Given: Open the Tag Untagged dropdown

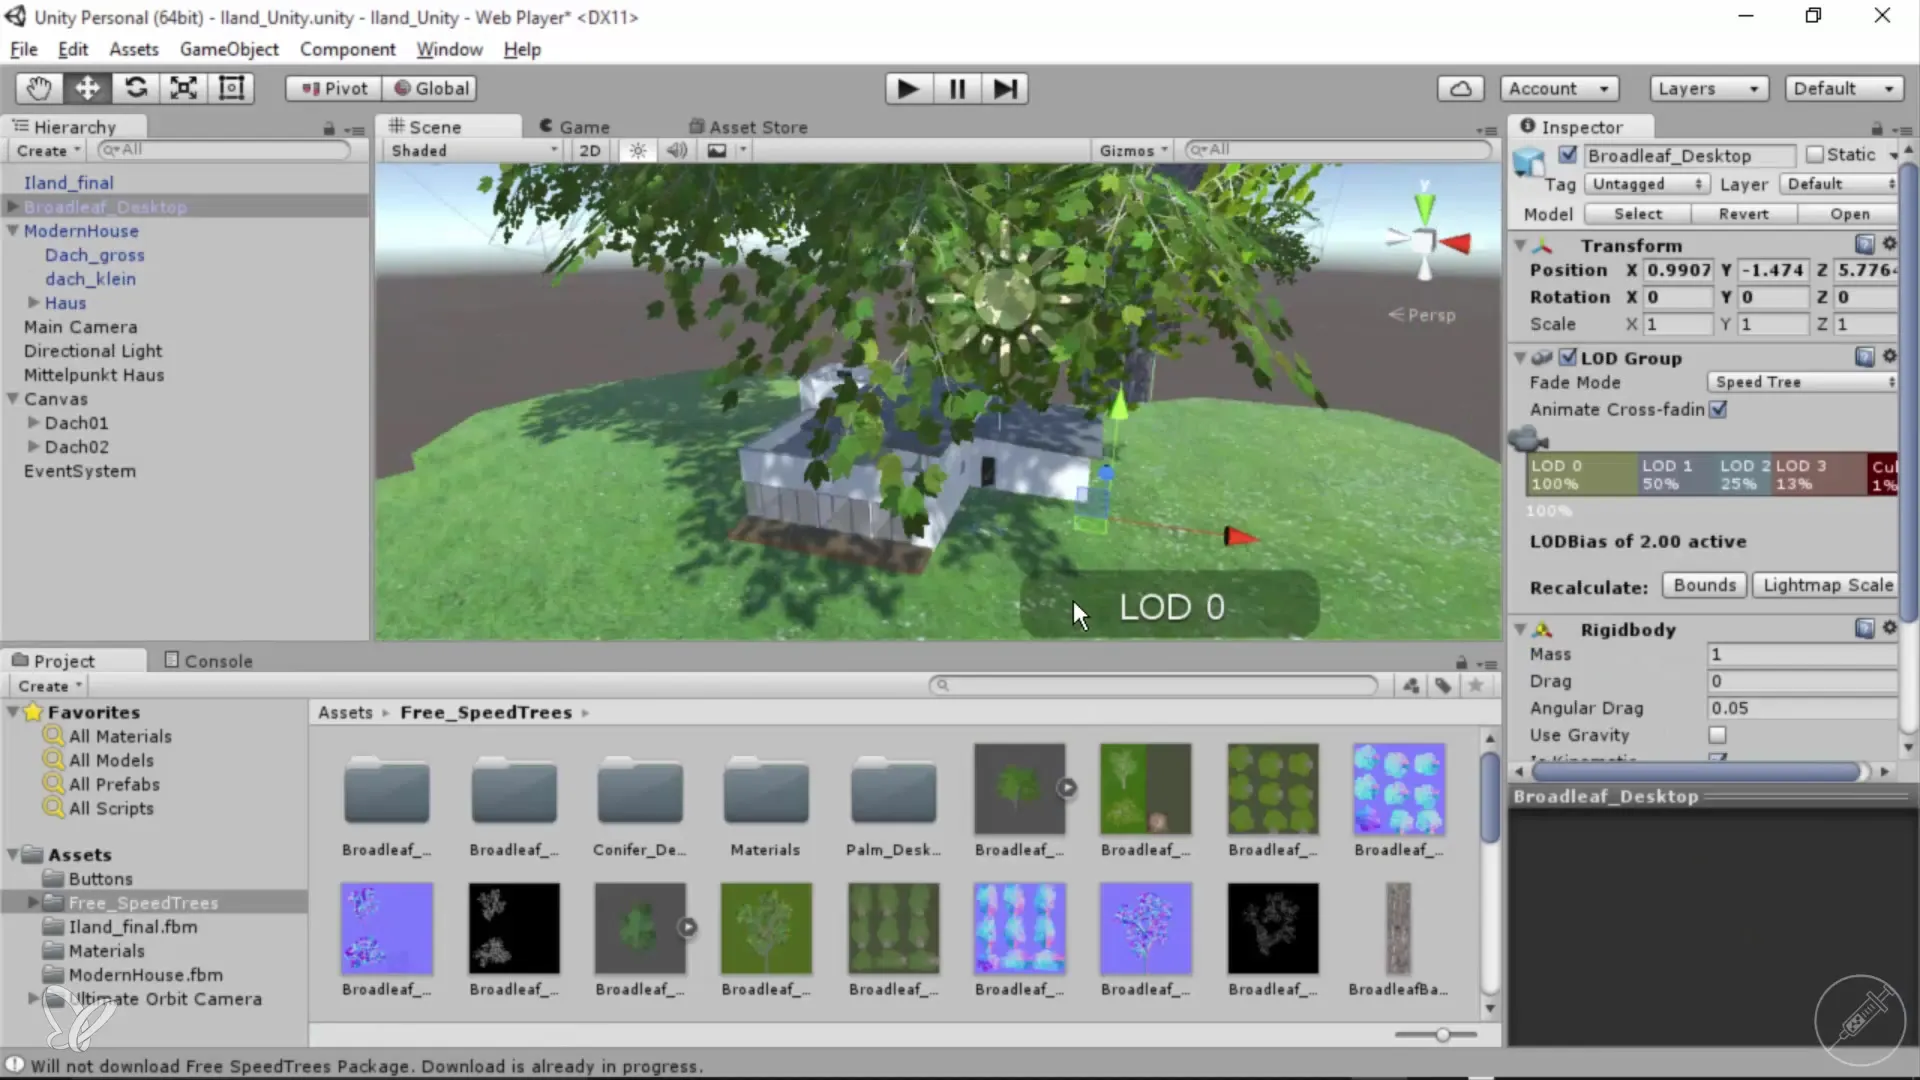Looking at the screenshot, I should [x=1646, y=184].
